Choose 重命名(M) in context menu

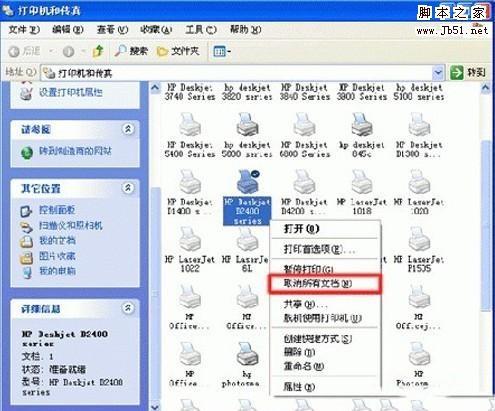coord(325,366)
